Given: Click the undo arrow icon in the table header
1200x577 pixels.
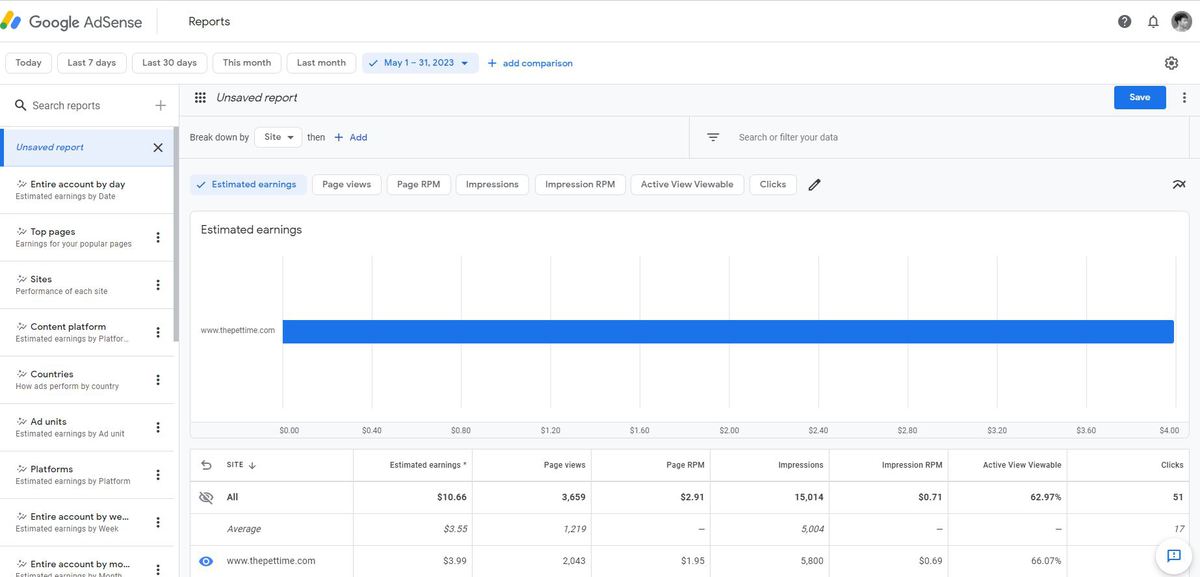Looking at the screenshot, I should tap(206, 465).
